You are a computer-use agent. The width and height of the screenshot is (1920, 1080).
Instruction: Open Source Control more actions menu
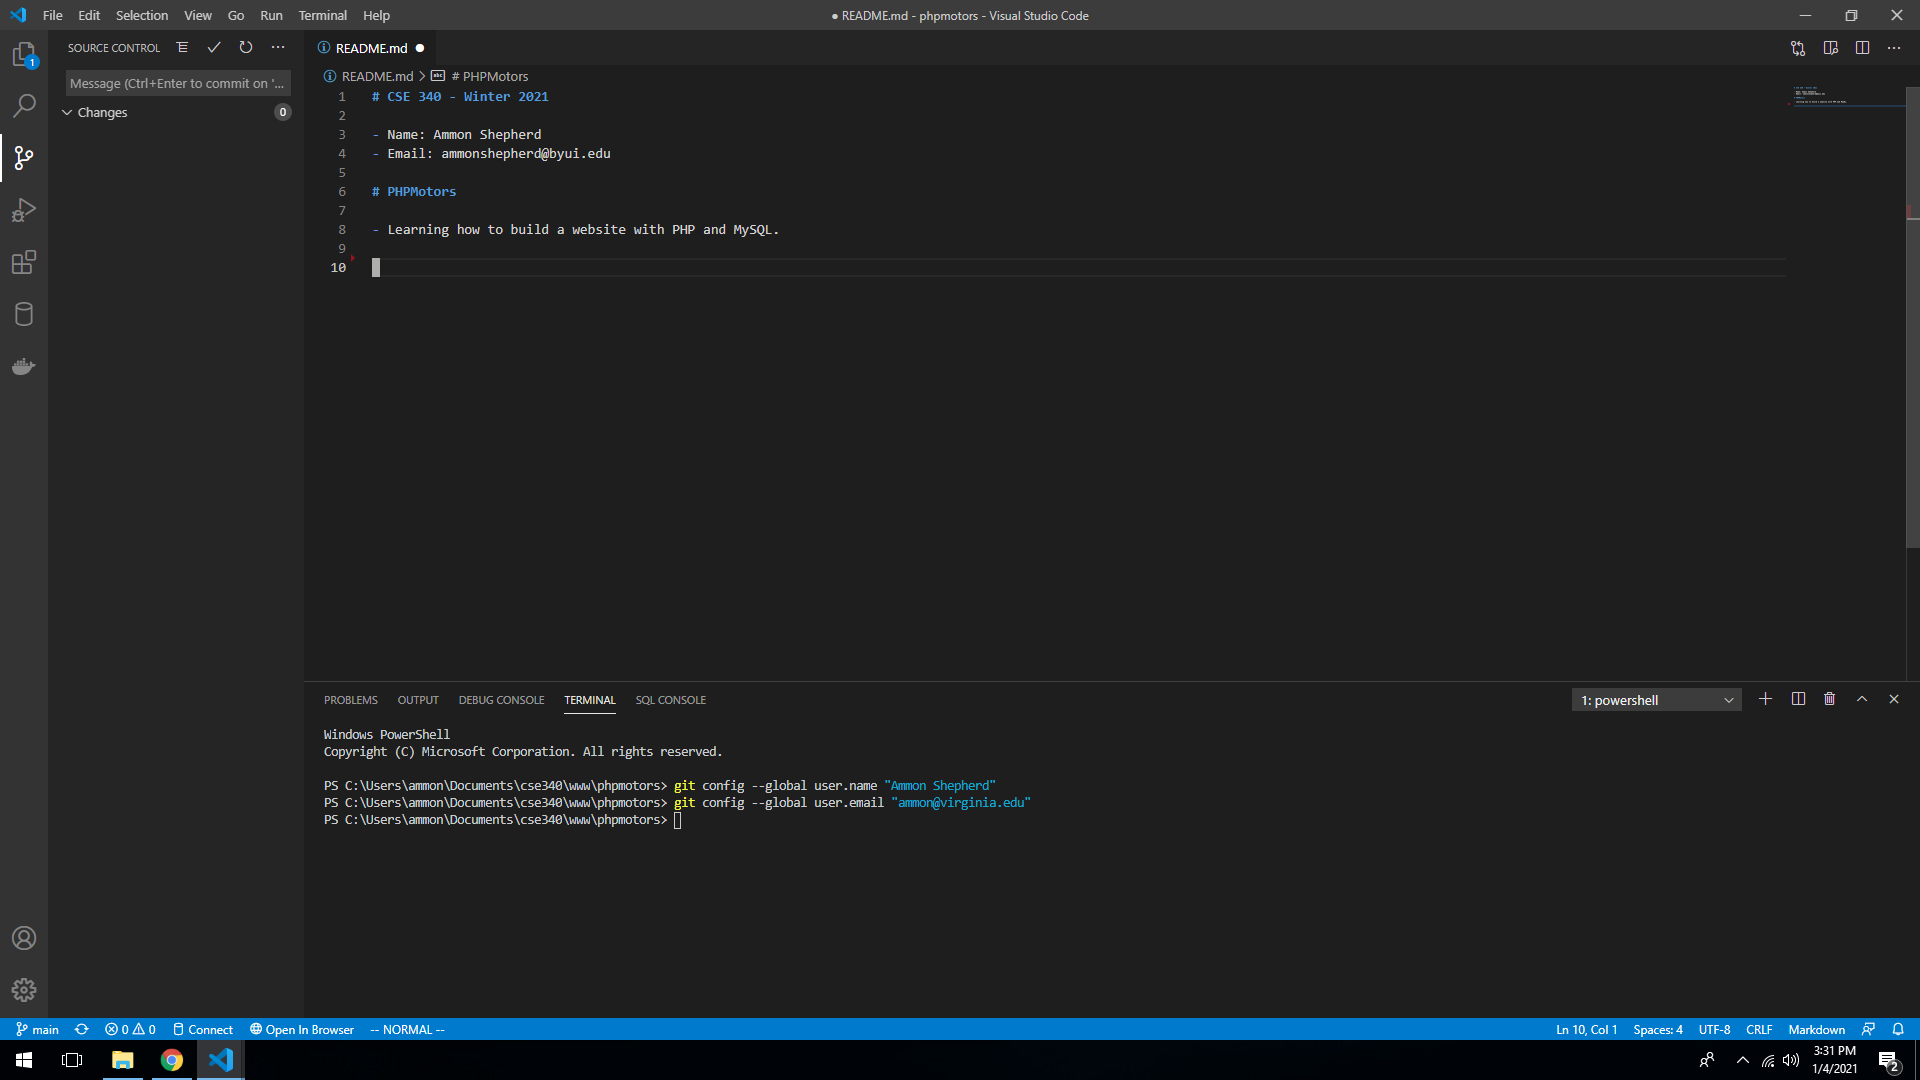coord(278,47)
